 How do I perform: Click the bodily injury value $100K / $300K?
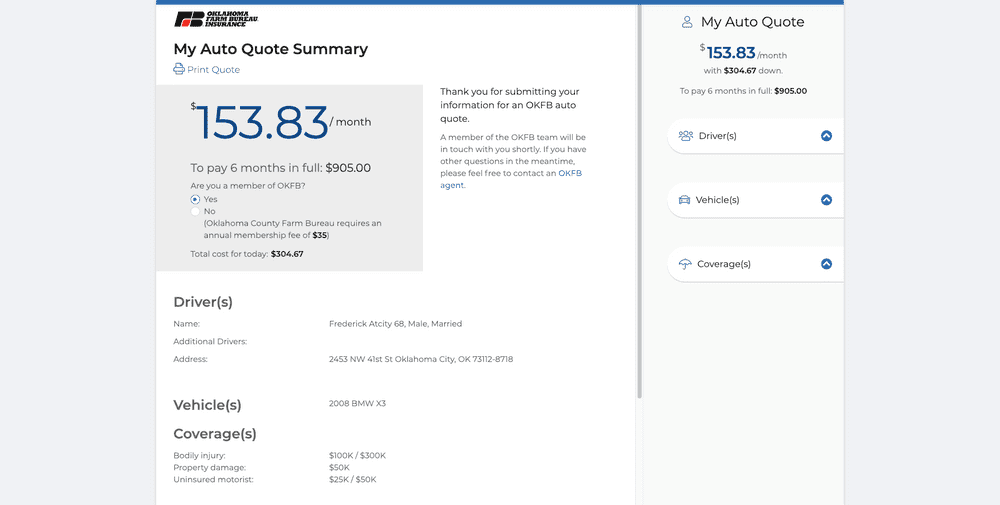click(x=357, y=456)
